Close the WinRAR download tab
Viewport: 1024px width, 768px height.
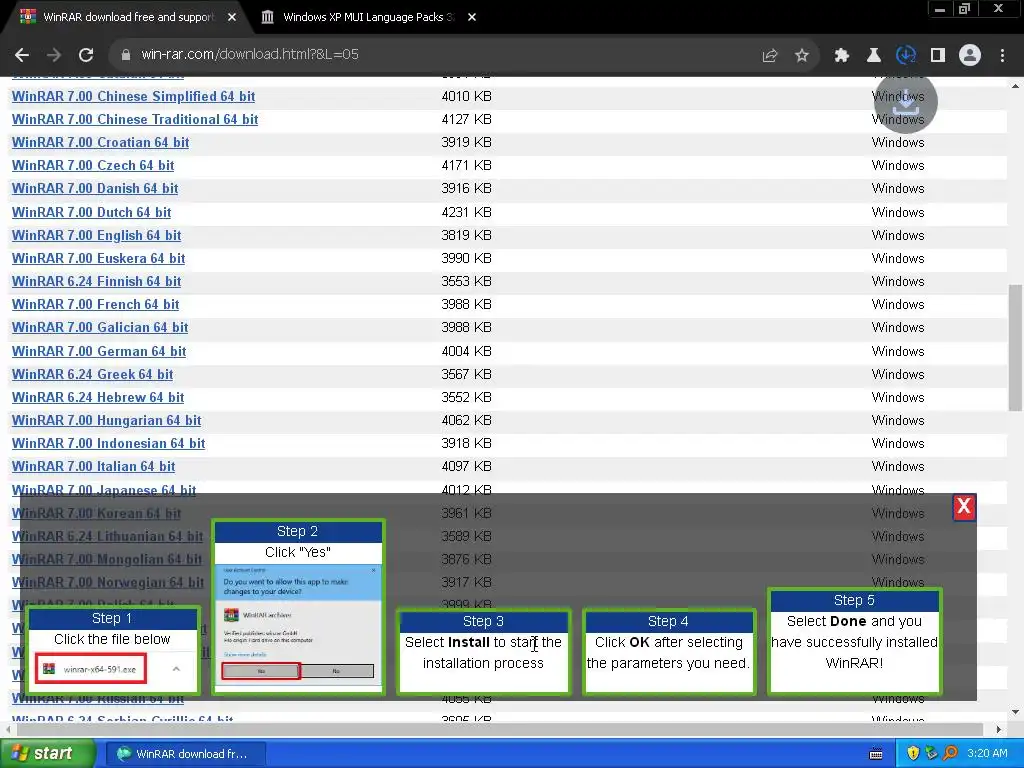[x=232, y=17]
